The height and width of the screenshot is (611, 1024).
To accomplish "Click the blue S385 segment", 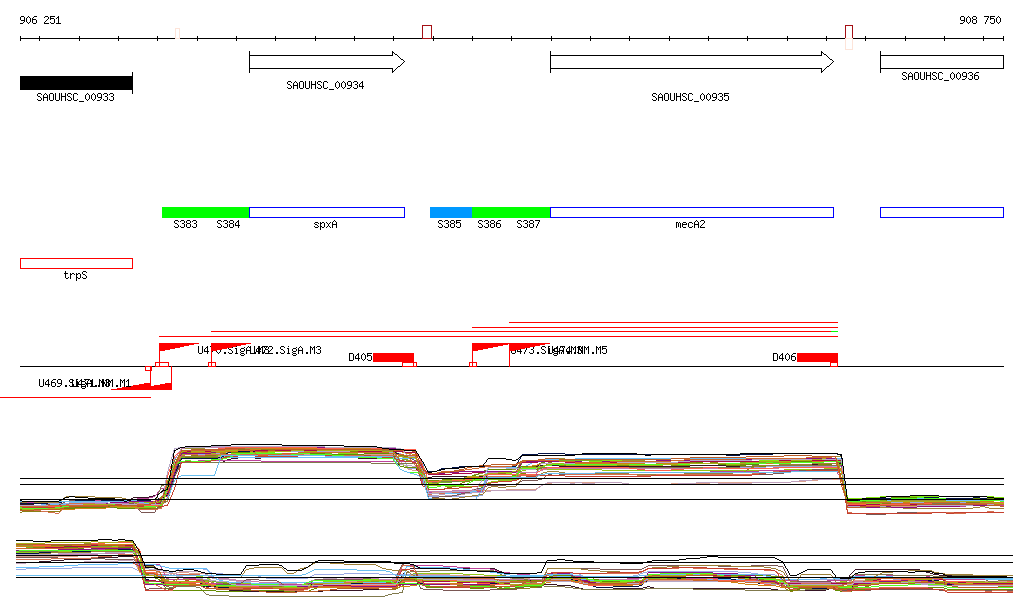I will (x=450, y=212).
